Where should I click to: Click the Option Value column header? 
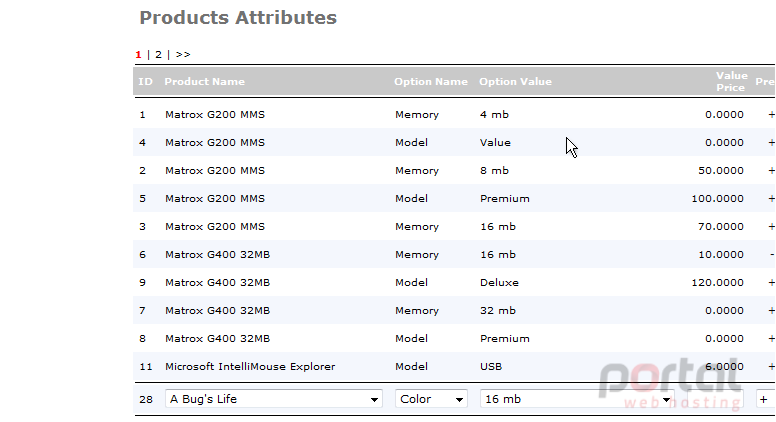[515, 82]
